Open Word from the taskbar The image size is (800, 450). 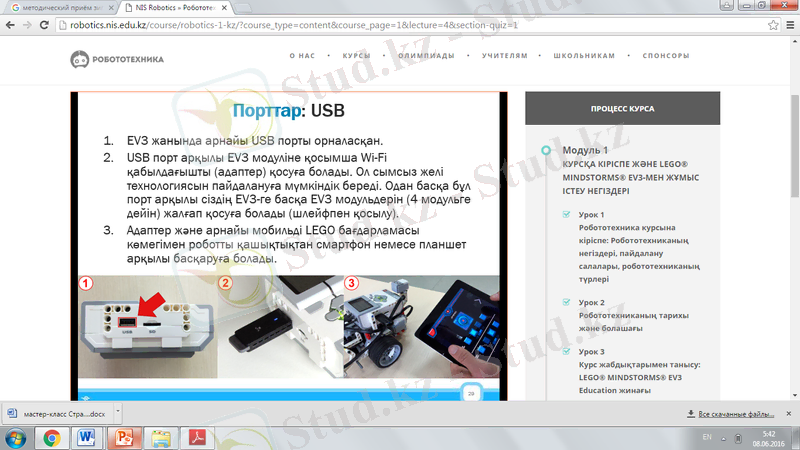pyautogui.click(x=85, y=437)
